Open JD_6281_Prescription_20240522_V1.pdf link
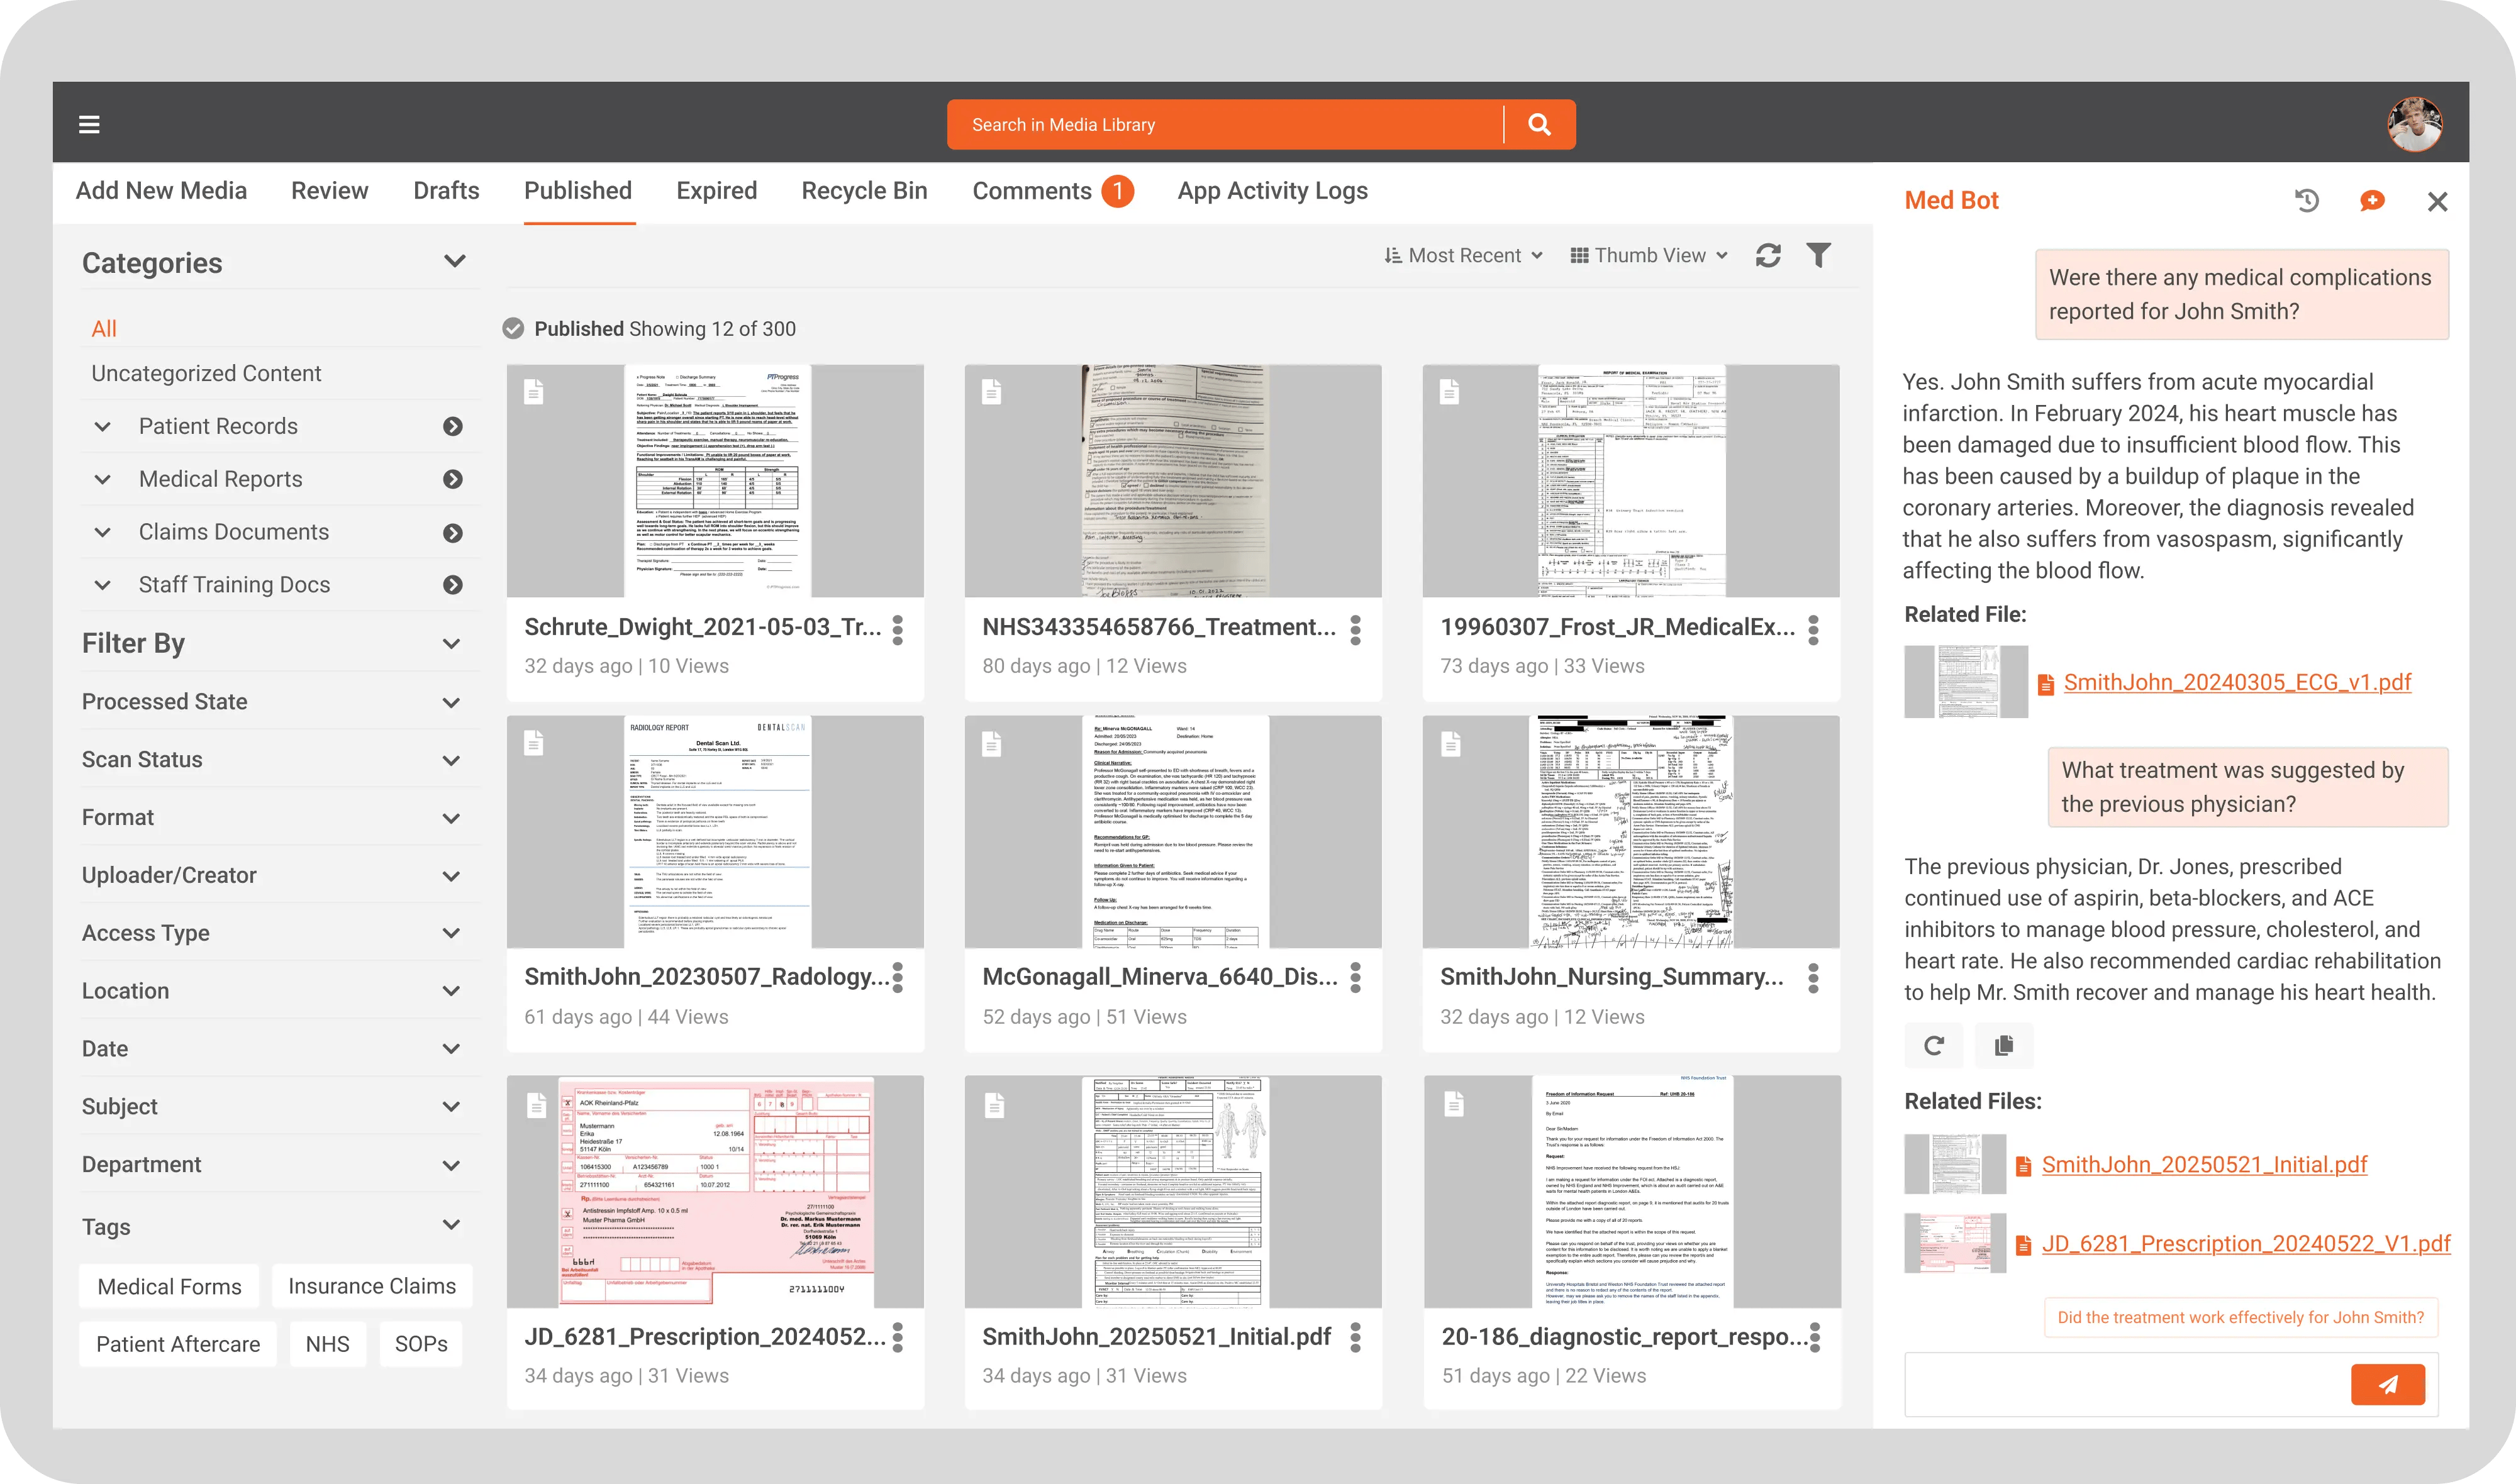 (2246, 1244)
